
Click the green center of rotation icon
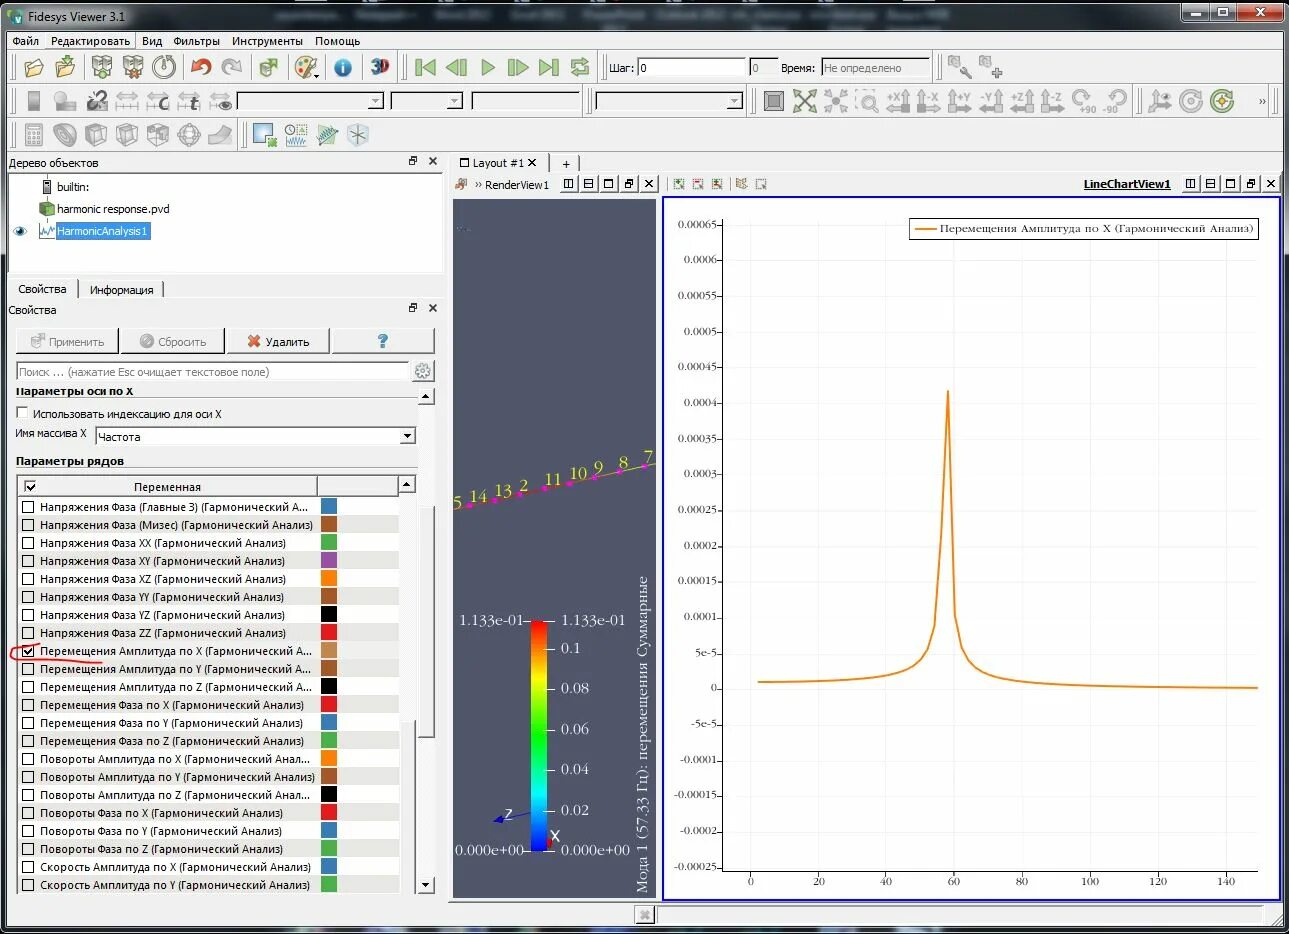[1222, 101]
